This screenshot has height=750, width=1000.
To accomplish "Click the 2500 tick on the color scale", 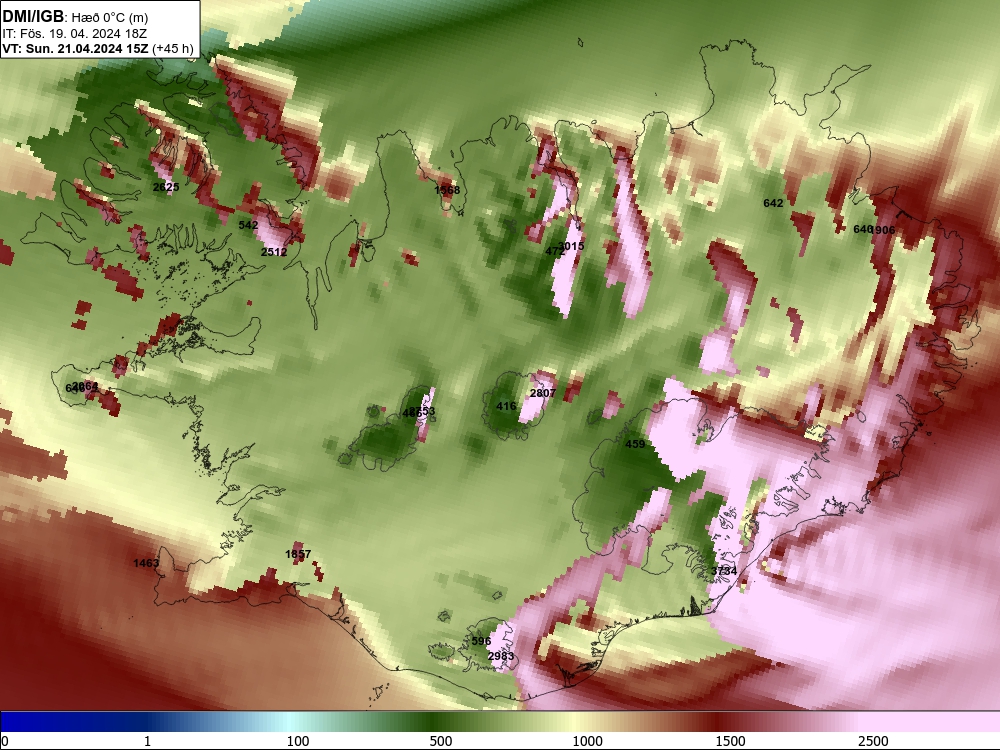I will (873, 741).
